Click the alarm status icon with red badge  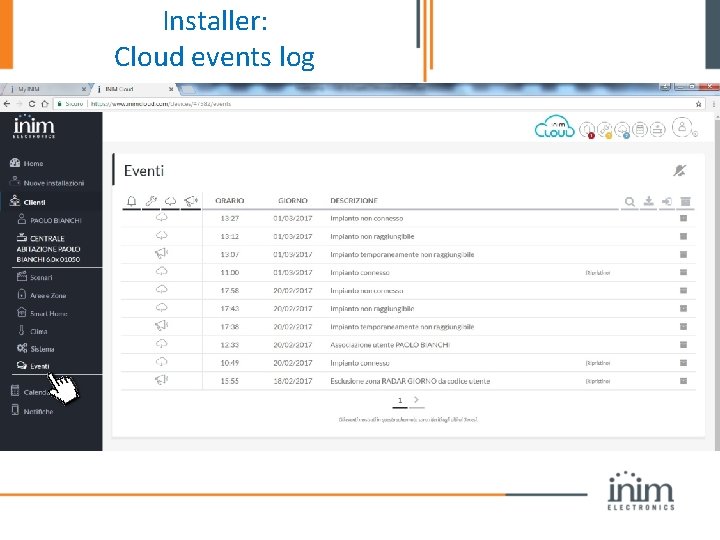(x=587, y=130)
